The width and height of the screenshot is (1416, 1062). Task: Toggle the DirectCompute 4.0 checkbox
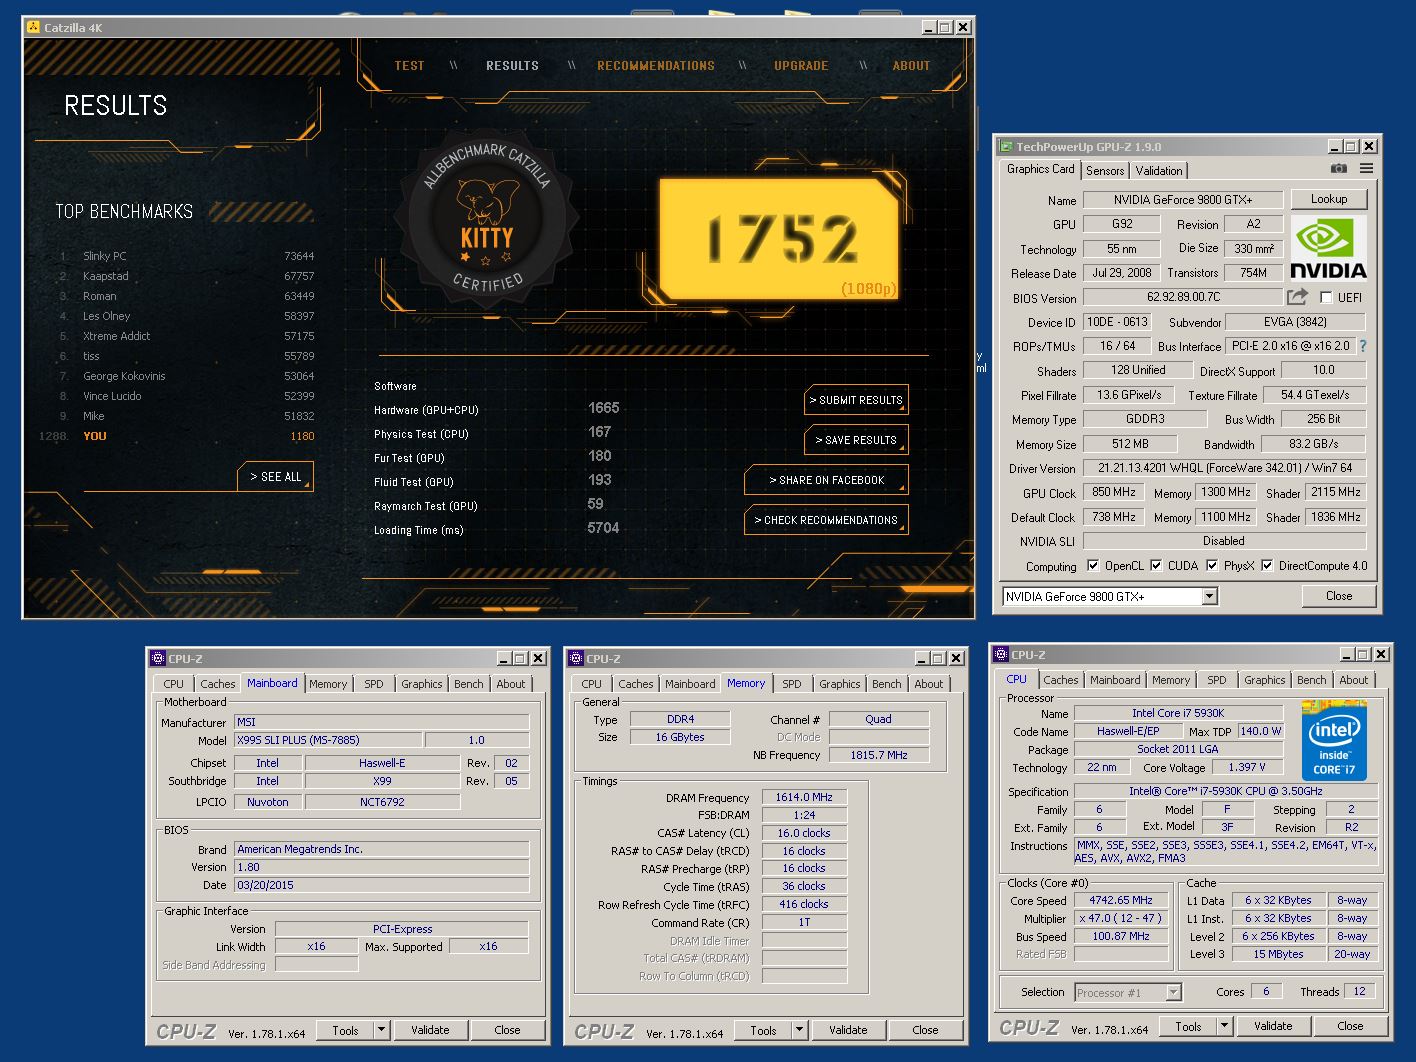click(x=1267, y=565)
